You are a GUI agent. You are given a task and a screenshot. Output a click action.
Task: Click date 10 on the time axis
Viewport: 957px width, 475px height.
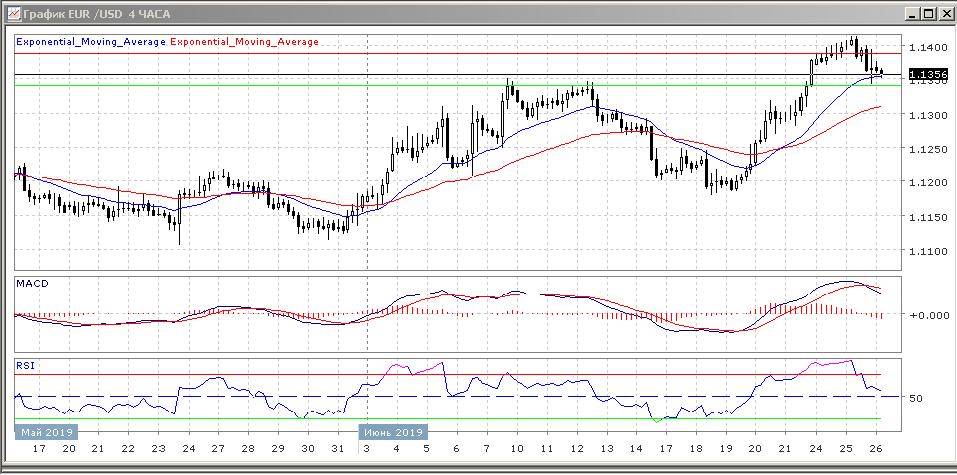[516, 450]
